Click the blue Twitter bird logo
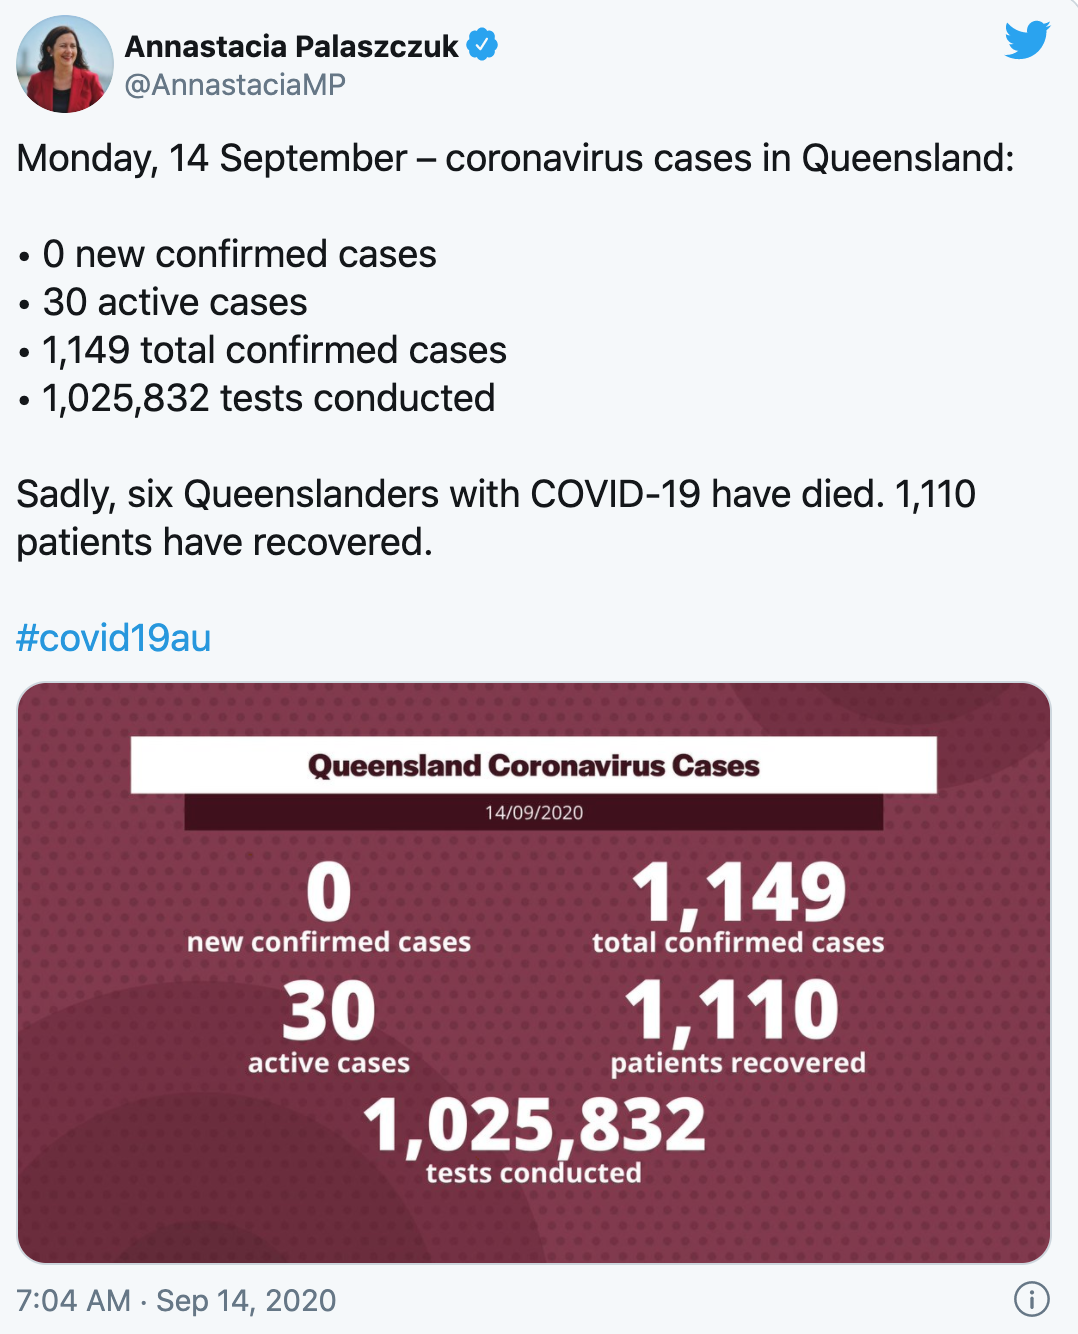Screen dimensions: 1078x1334 [1027, 40]
